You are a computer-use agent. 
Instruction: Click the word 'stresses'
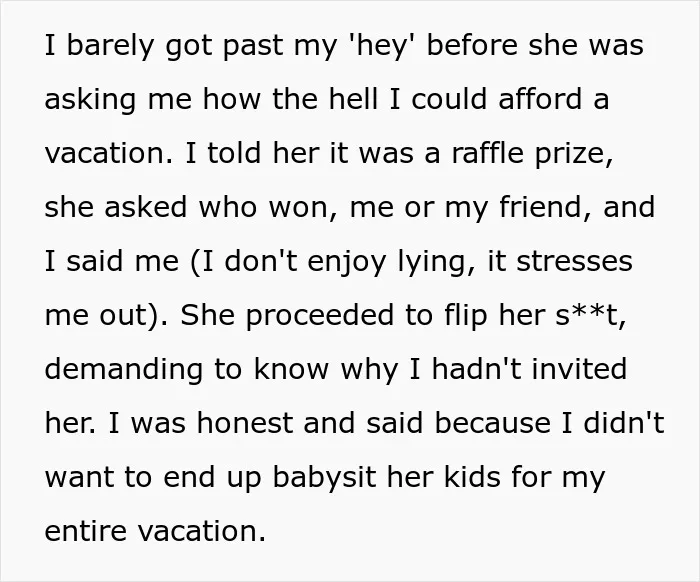tap(574, 262)
